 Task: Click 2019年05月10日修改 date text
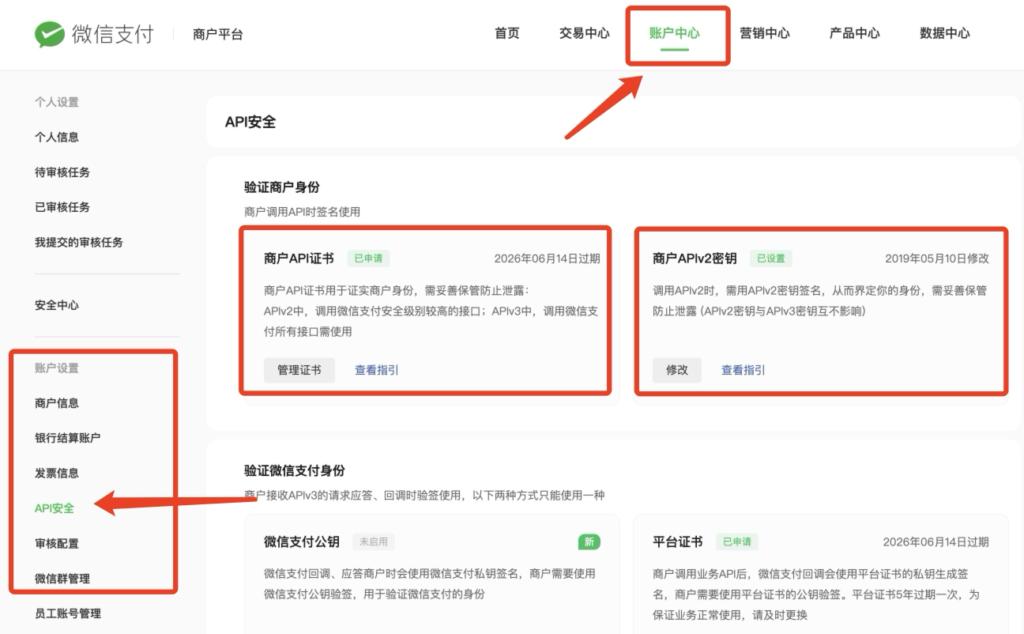[x=936, y=259]
